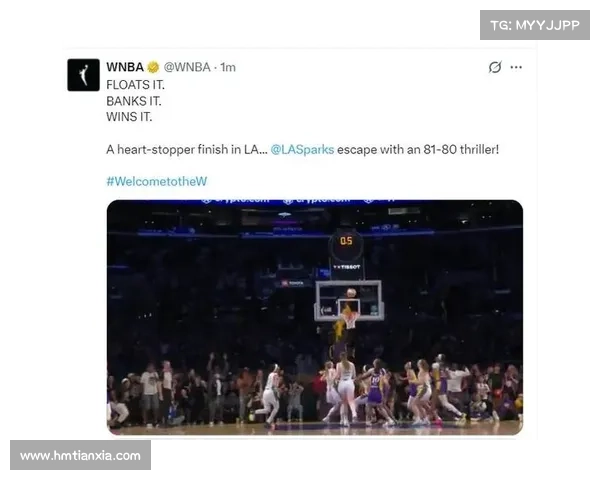Click the www.hmtianxia.com watermark

(80, 455)
